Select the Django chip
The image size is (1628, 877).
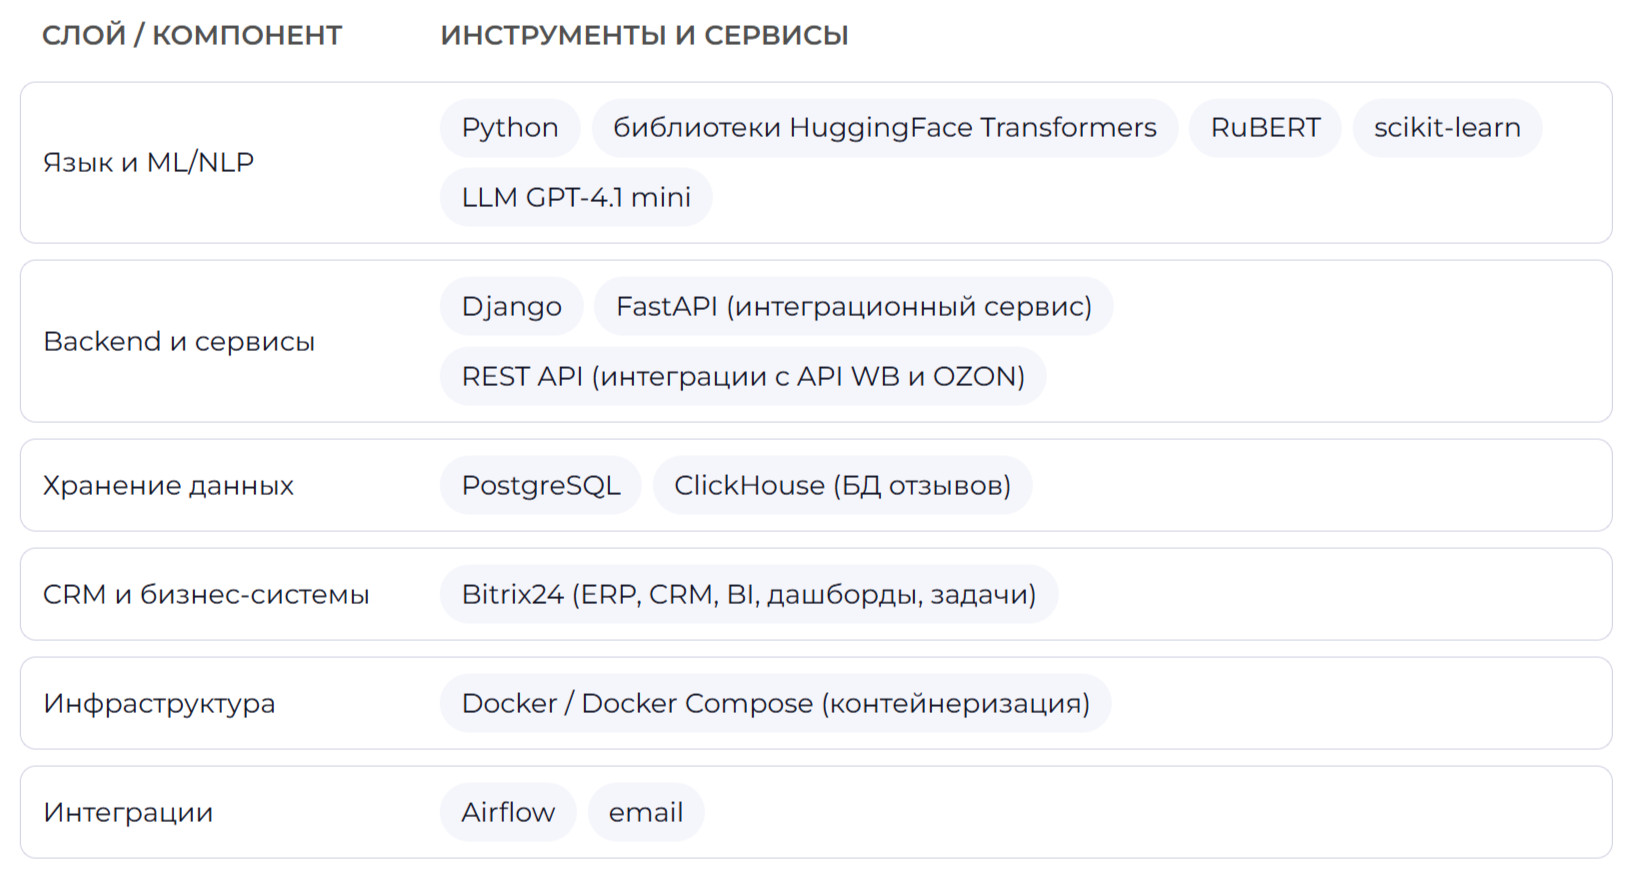click(x=511, y=306)
